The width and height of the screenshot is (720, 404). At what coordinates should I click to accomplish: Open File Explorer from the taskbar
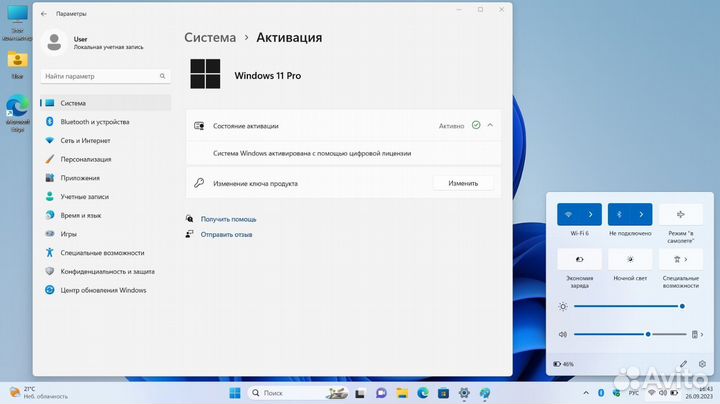(402, 393)
